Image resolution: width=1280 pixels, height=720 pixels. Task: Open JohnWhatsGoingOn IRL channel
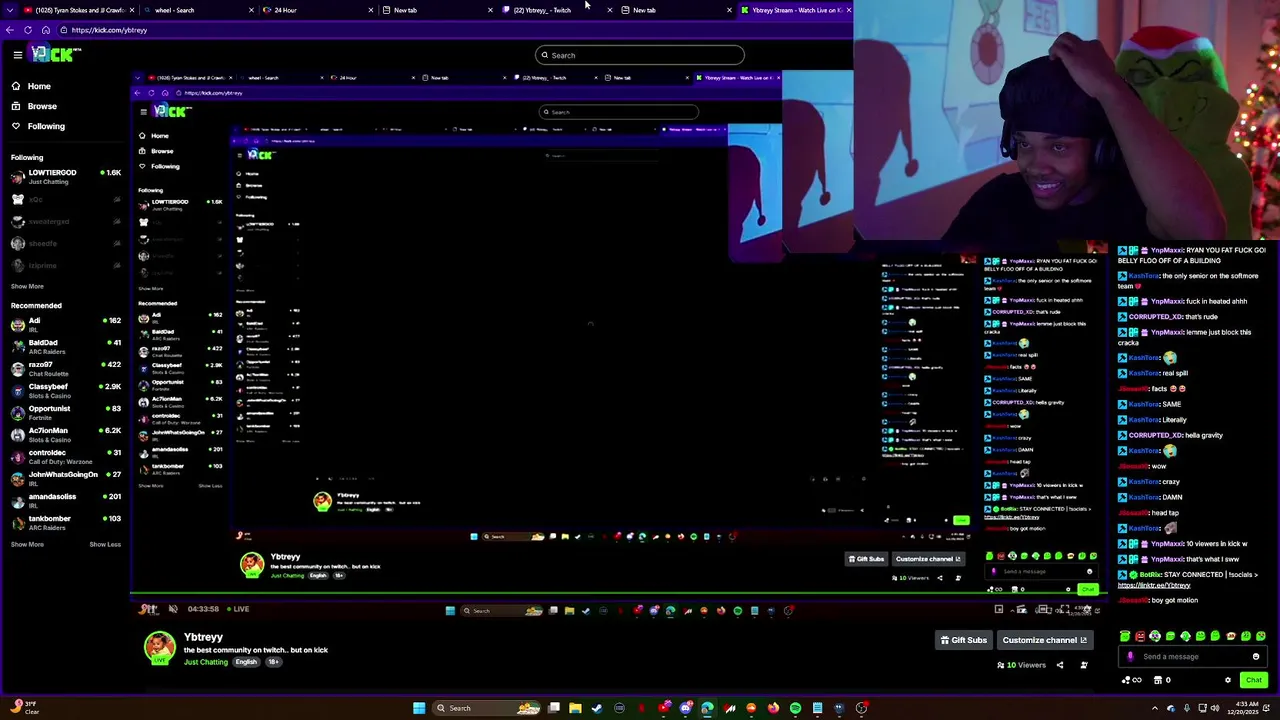[x=64, y=478]
